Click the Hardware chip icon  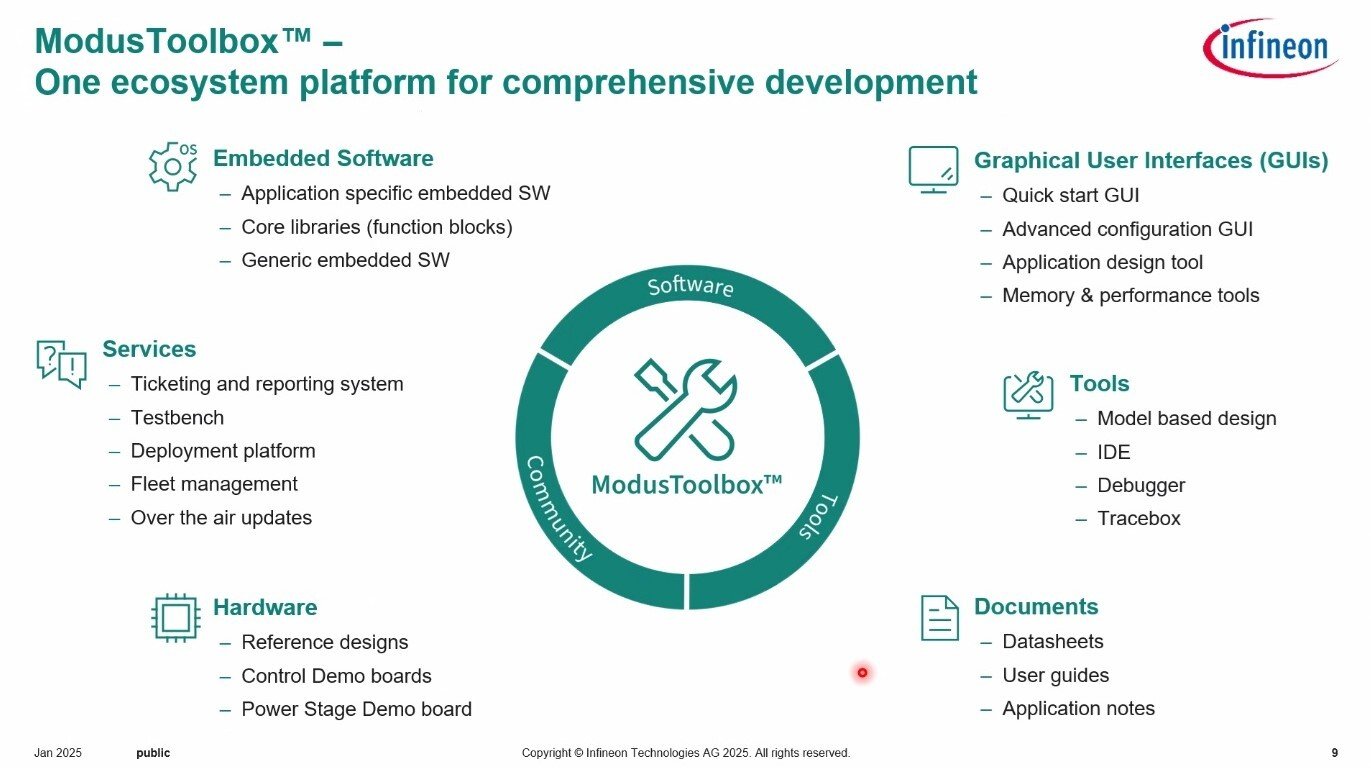pos(176,618)
